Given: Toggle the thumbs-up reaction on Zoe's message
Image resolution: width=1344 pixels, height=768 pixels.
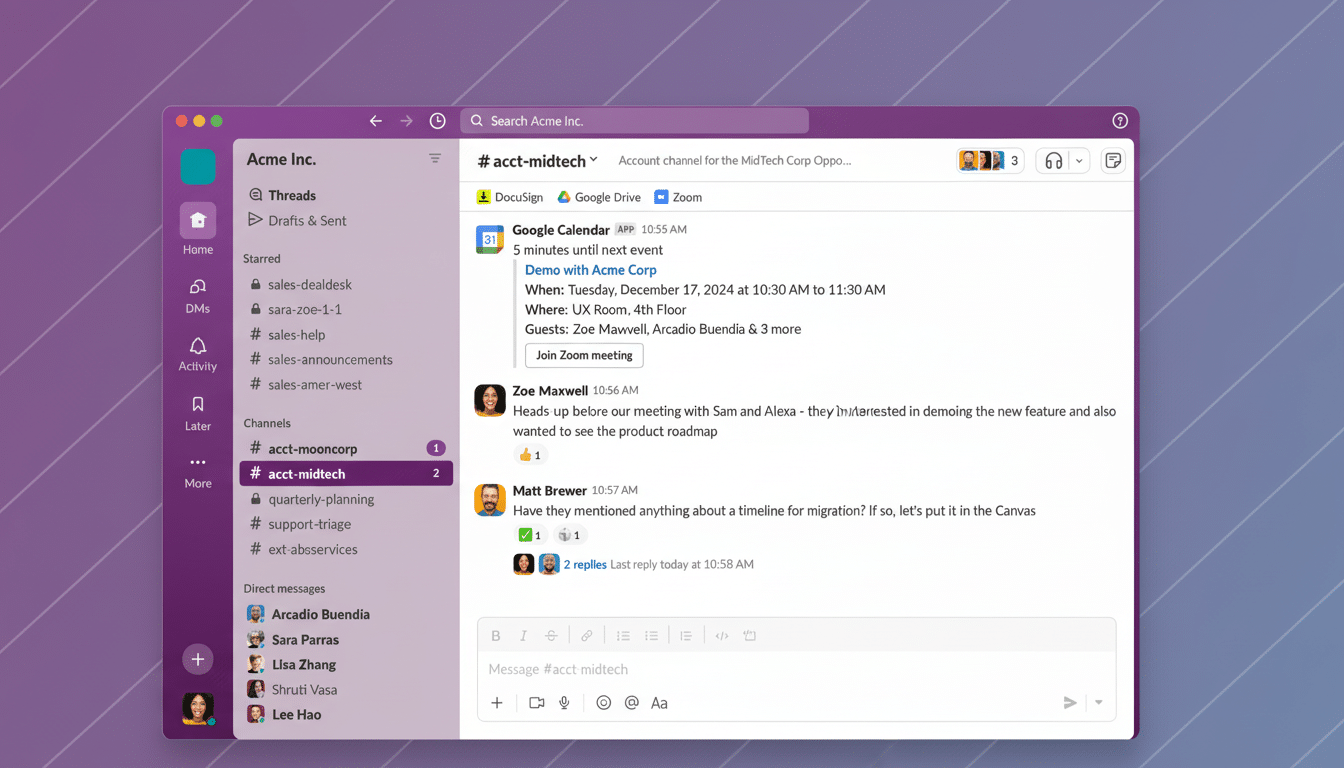Looking at the screenshot, I should click(530, 454).
